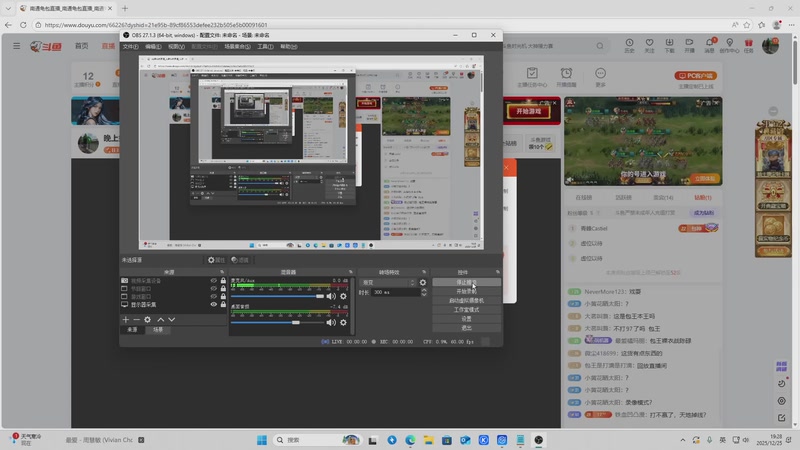
Task: Open OBS Scene Collection menu
Action: (x=237, y=46)
